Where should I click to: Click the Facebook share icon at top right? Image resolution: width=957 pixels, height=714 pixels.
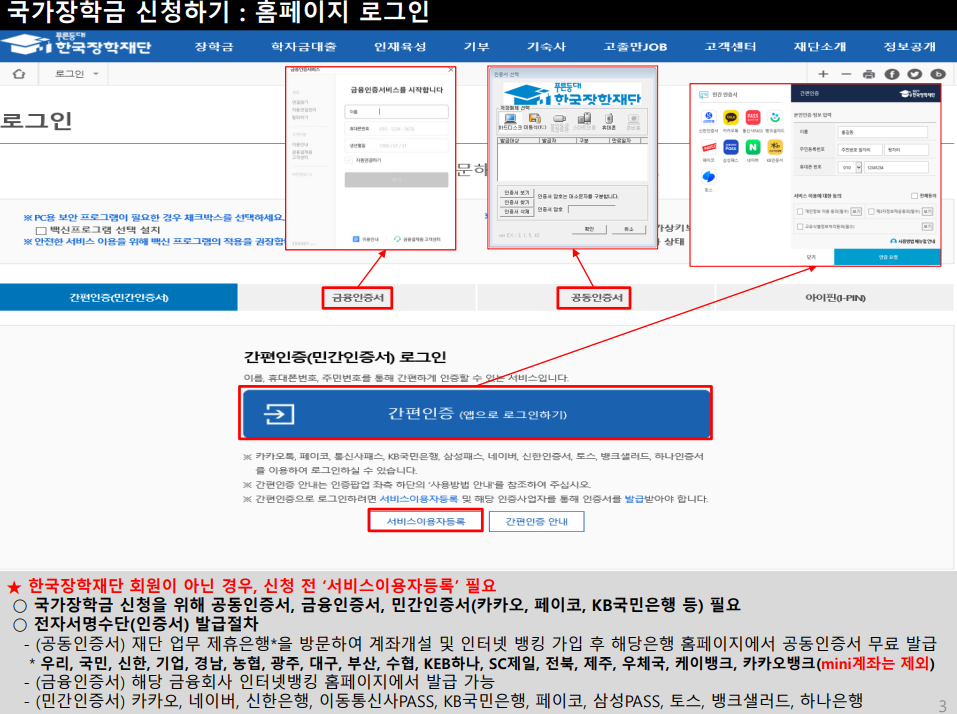coord(890,73)
